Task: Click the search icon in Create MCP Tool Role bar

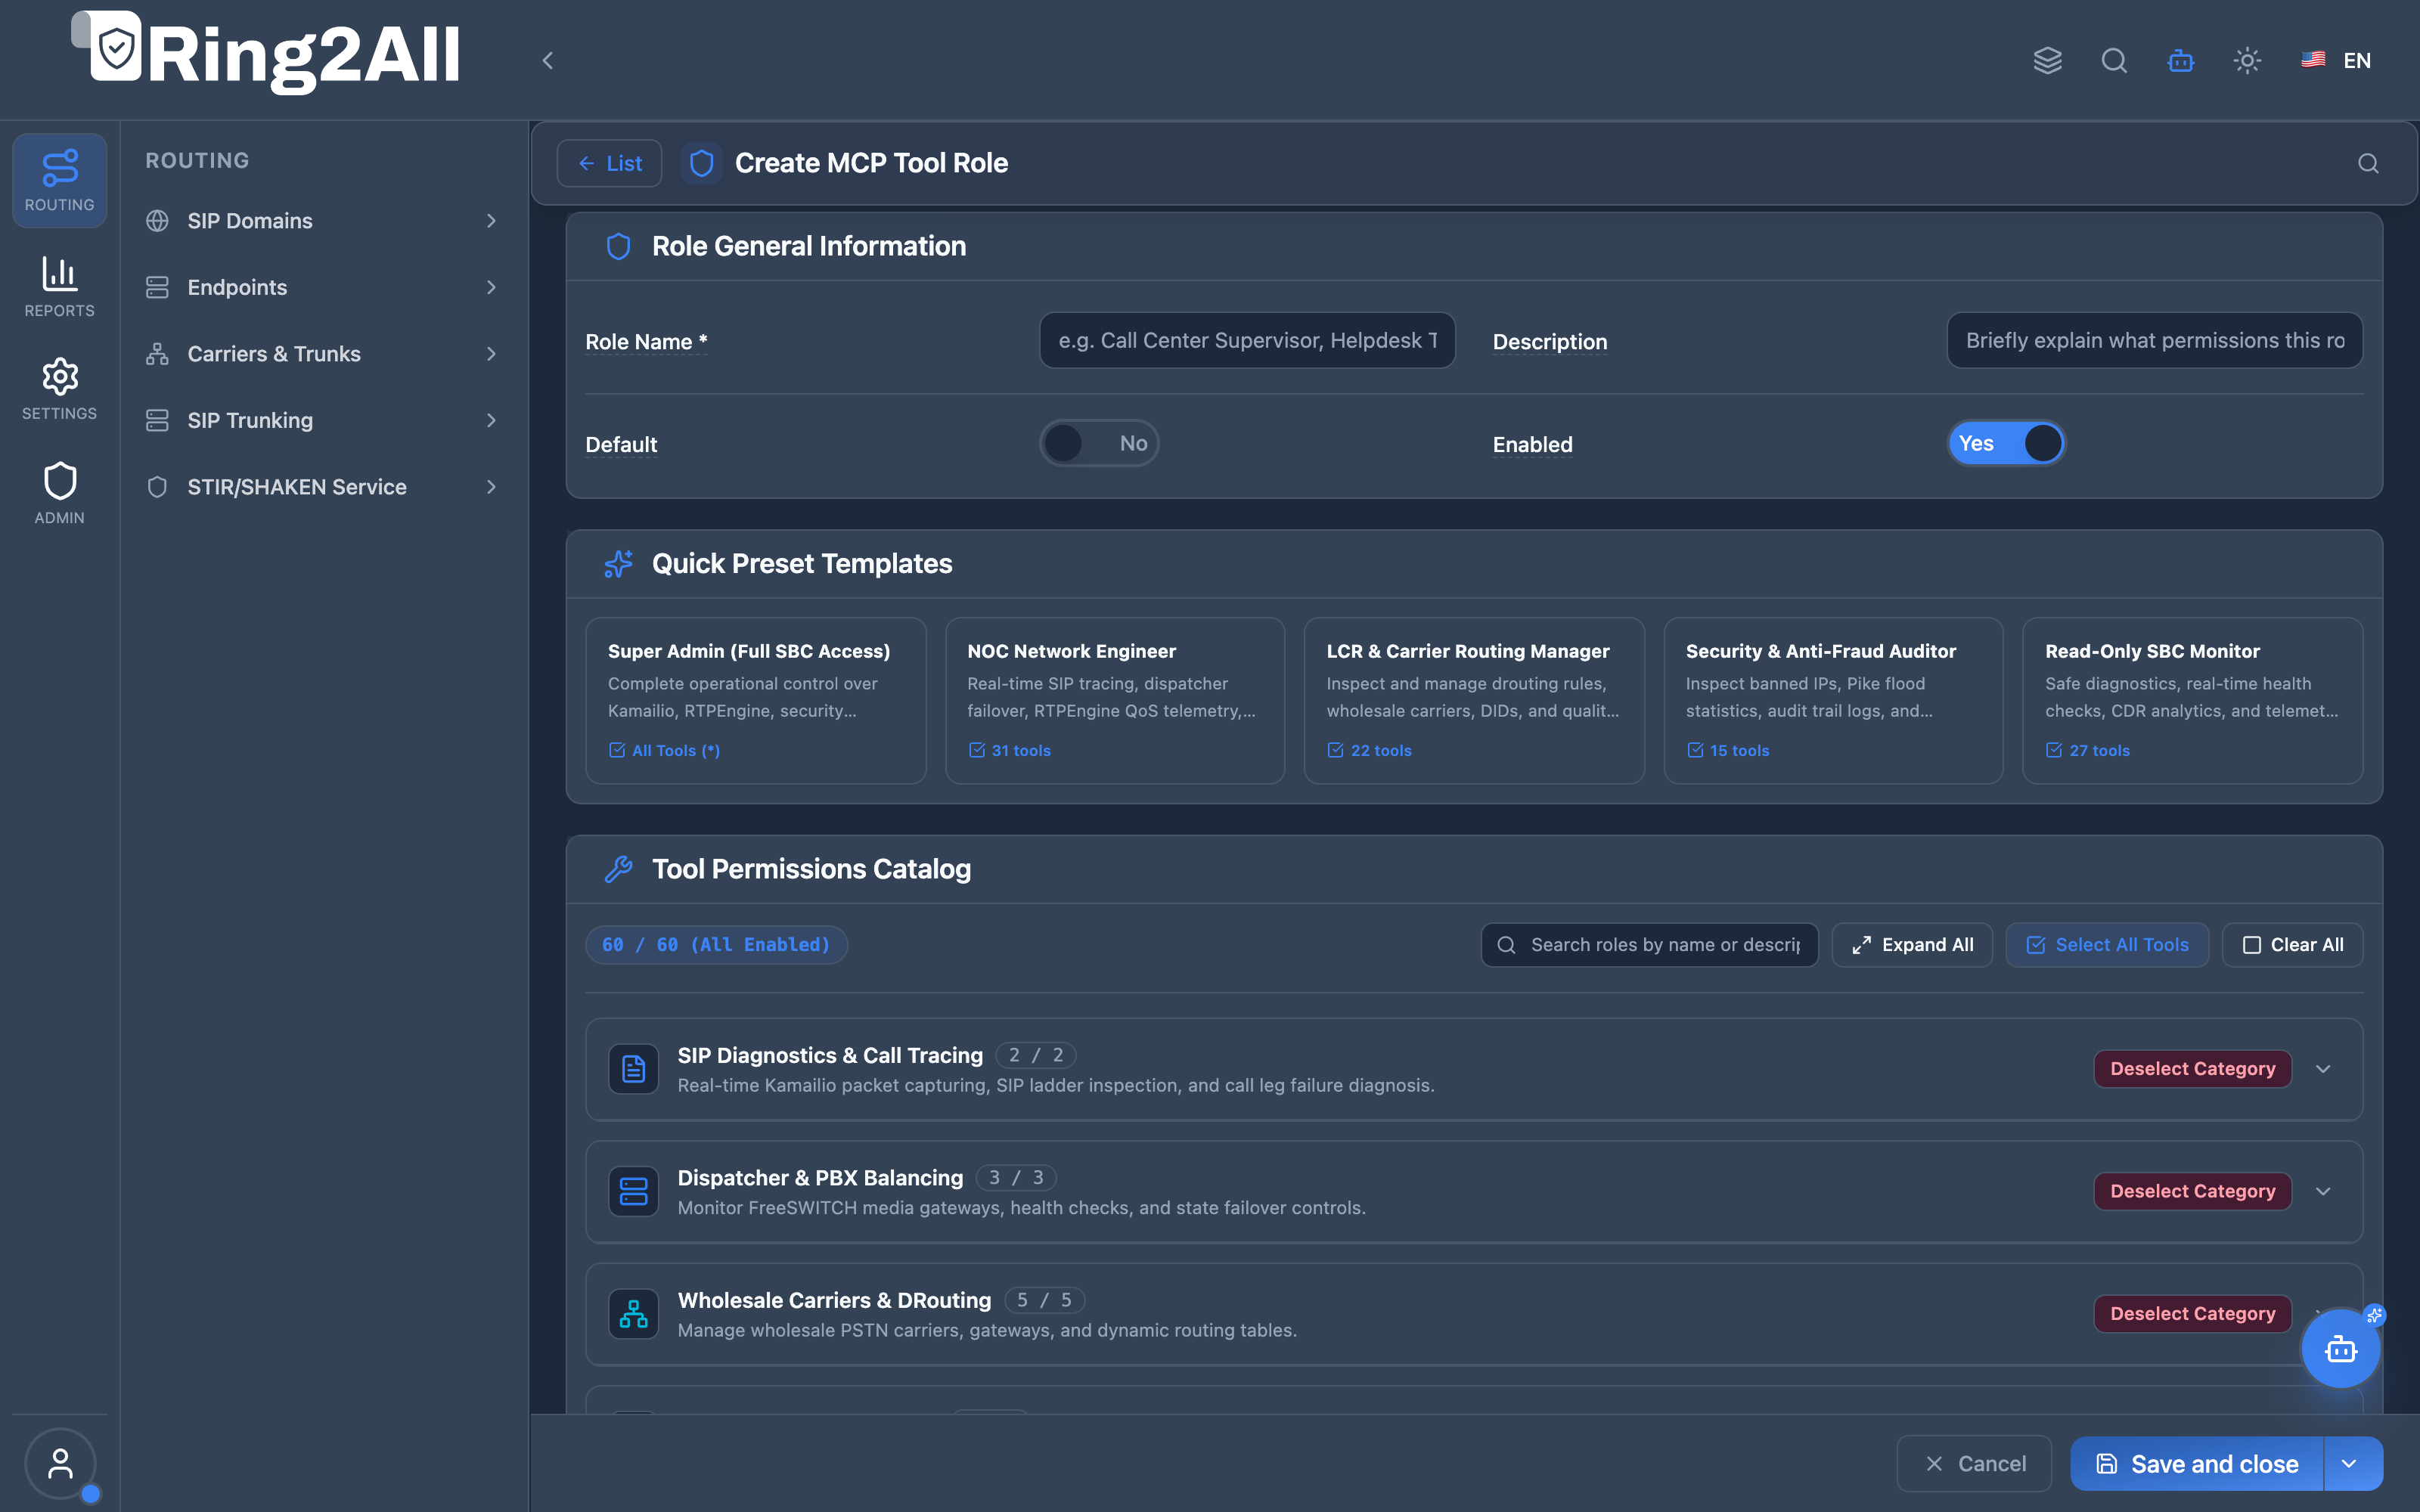Action: coord(2368,163)
